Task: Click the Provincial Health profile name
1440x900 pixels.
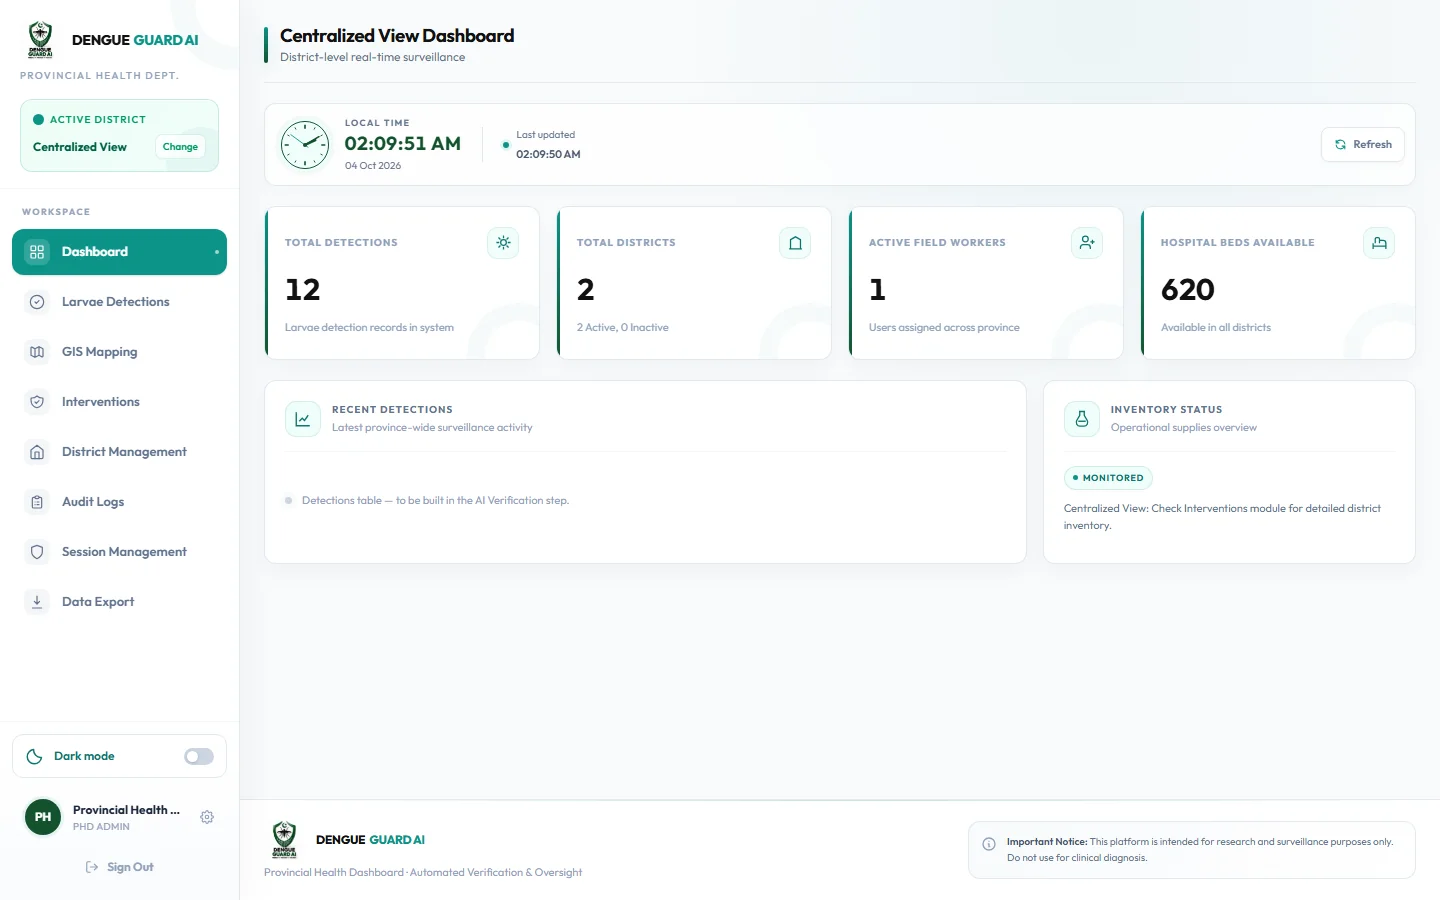Action: coord(126,810)
